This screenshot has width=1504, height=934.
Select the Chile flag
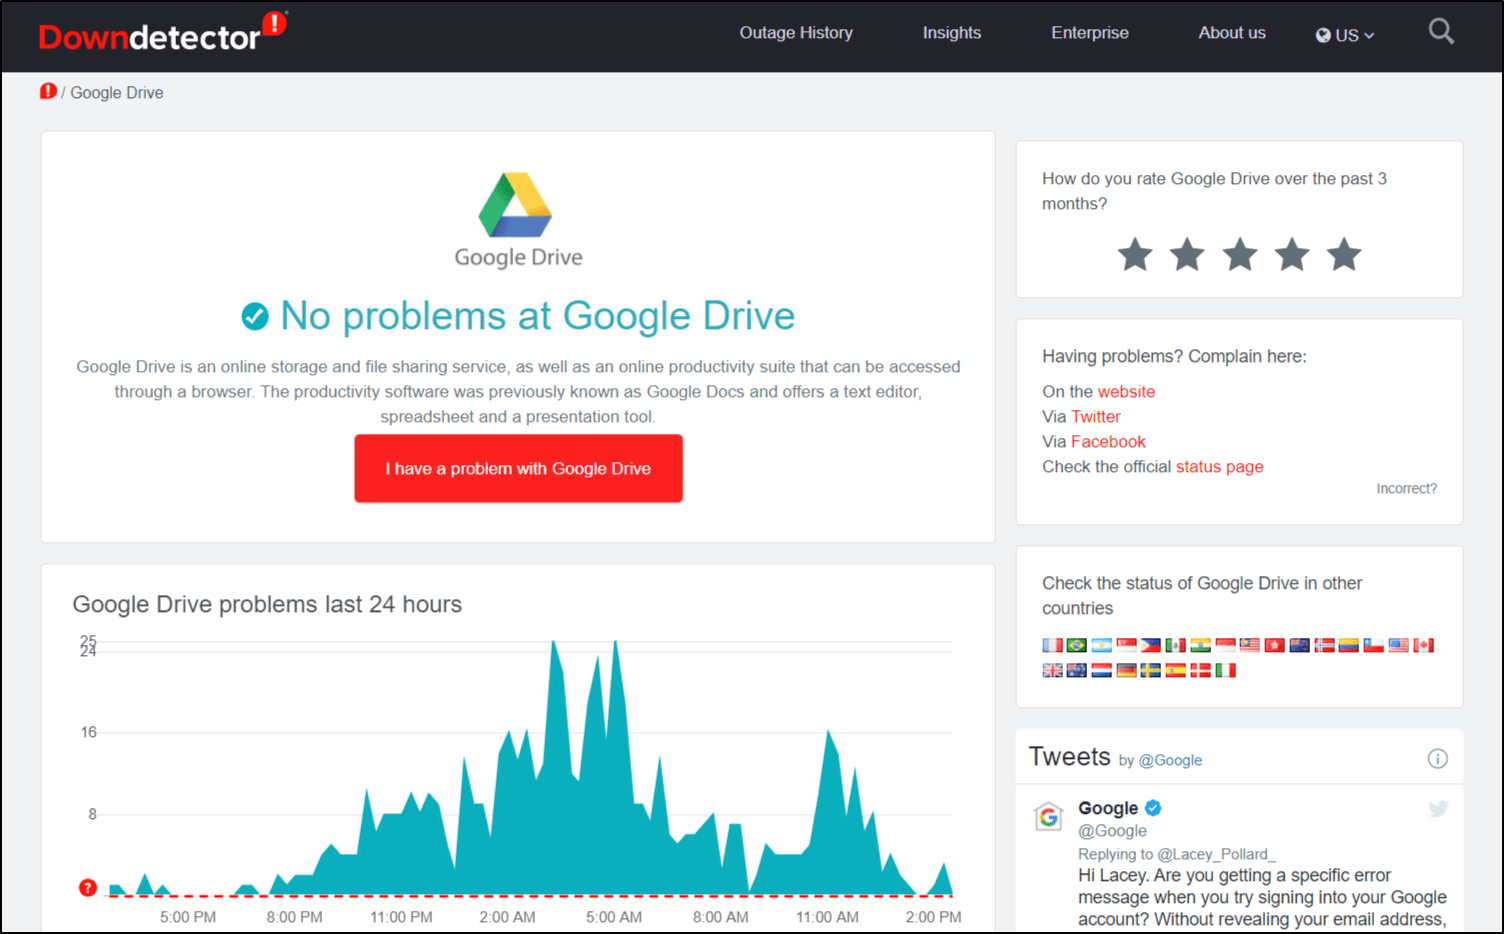(1373, 645)
